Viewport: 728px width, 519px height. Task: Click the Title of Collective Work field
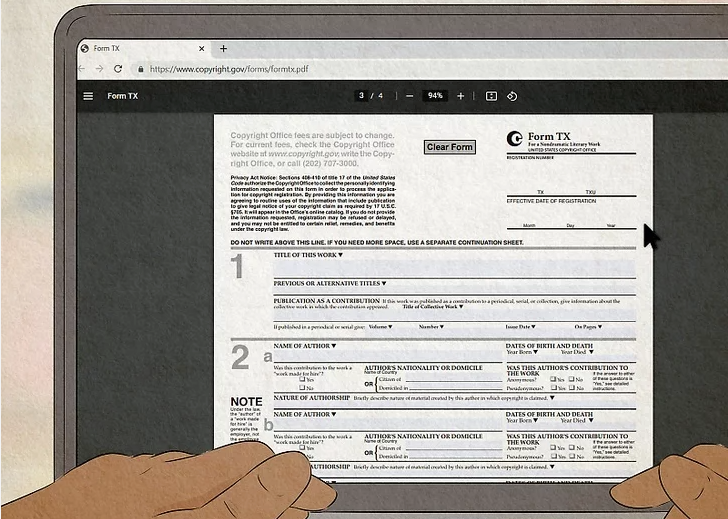[454, 315]
